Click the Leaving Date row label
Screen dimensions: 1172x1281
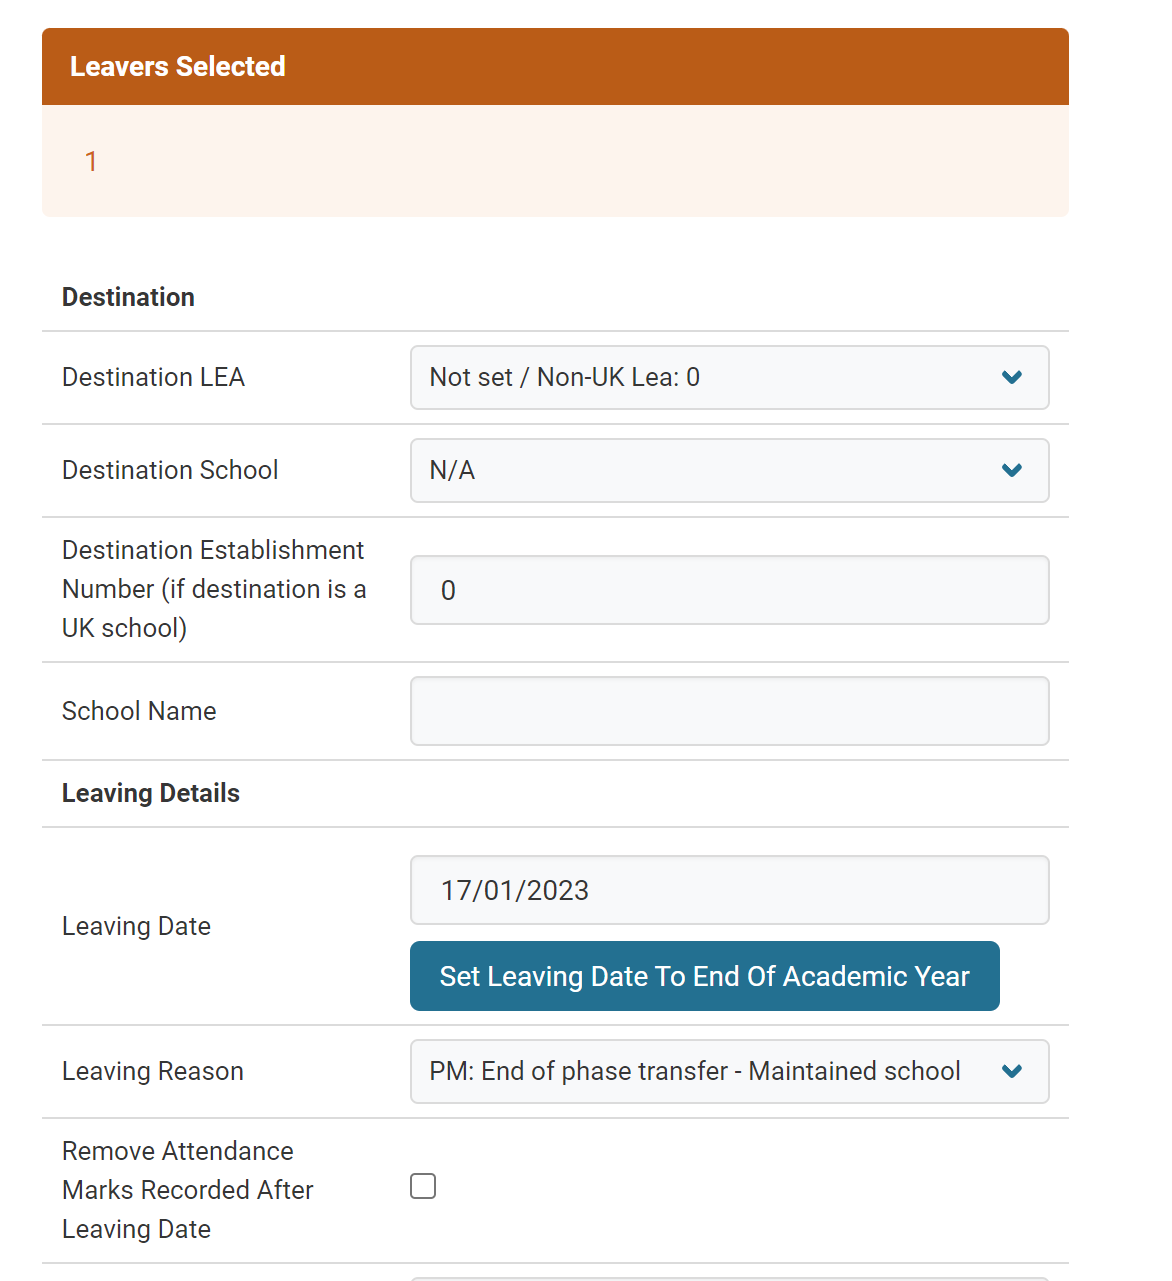coord(136,926)
